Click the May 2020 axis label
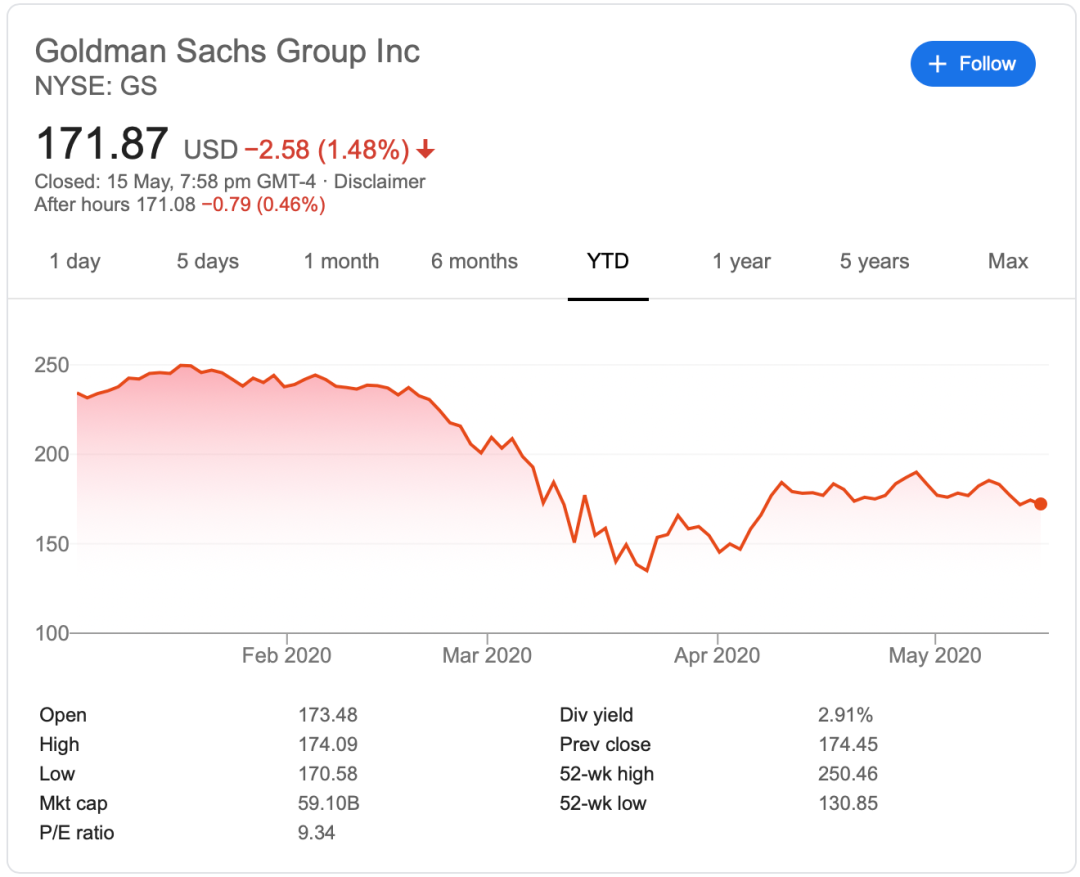This screenshot has height=877, width=1080. tap(935, 656)
